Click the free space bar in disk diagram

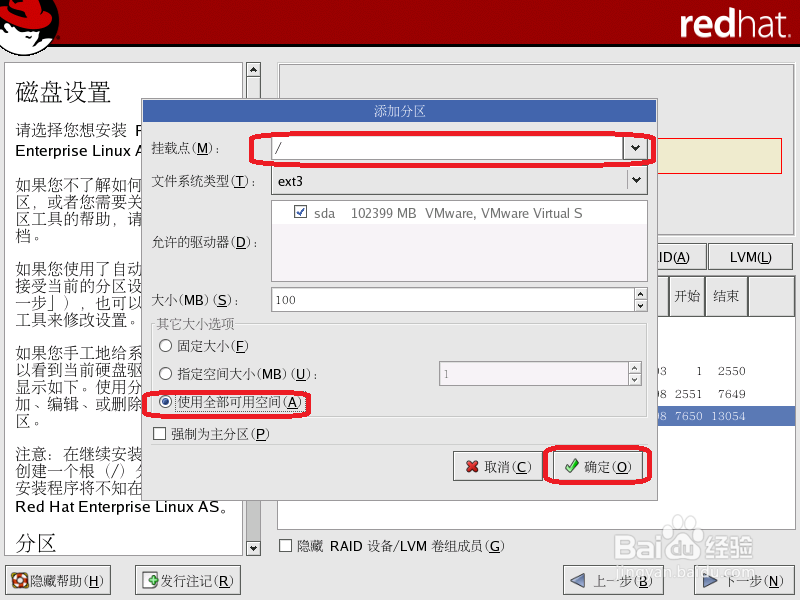pyautogui.click(x=719, y=156)
